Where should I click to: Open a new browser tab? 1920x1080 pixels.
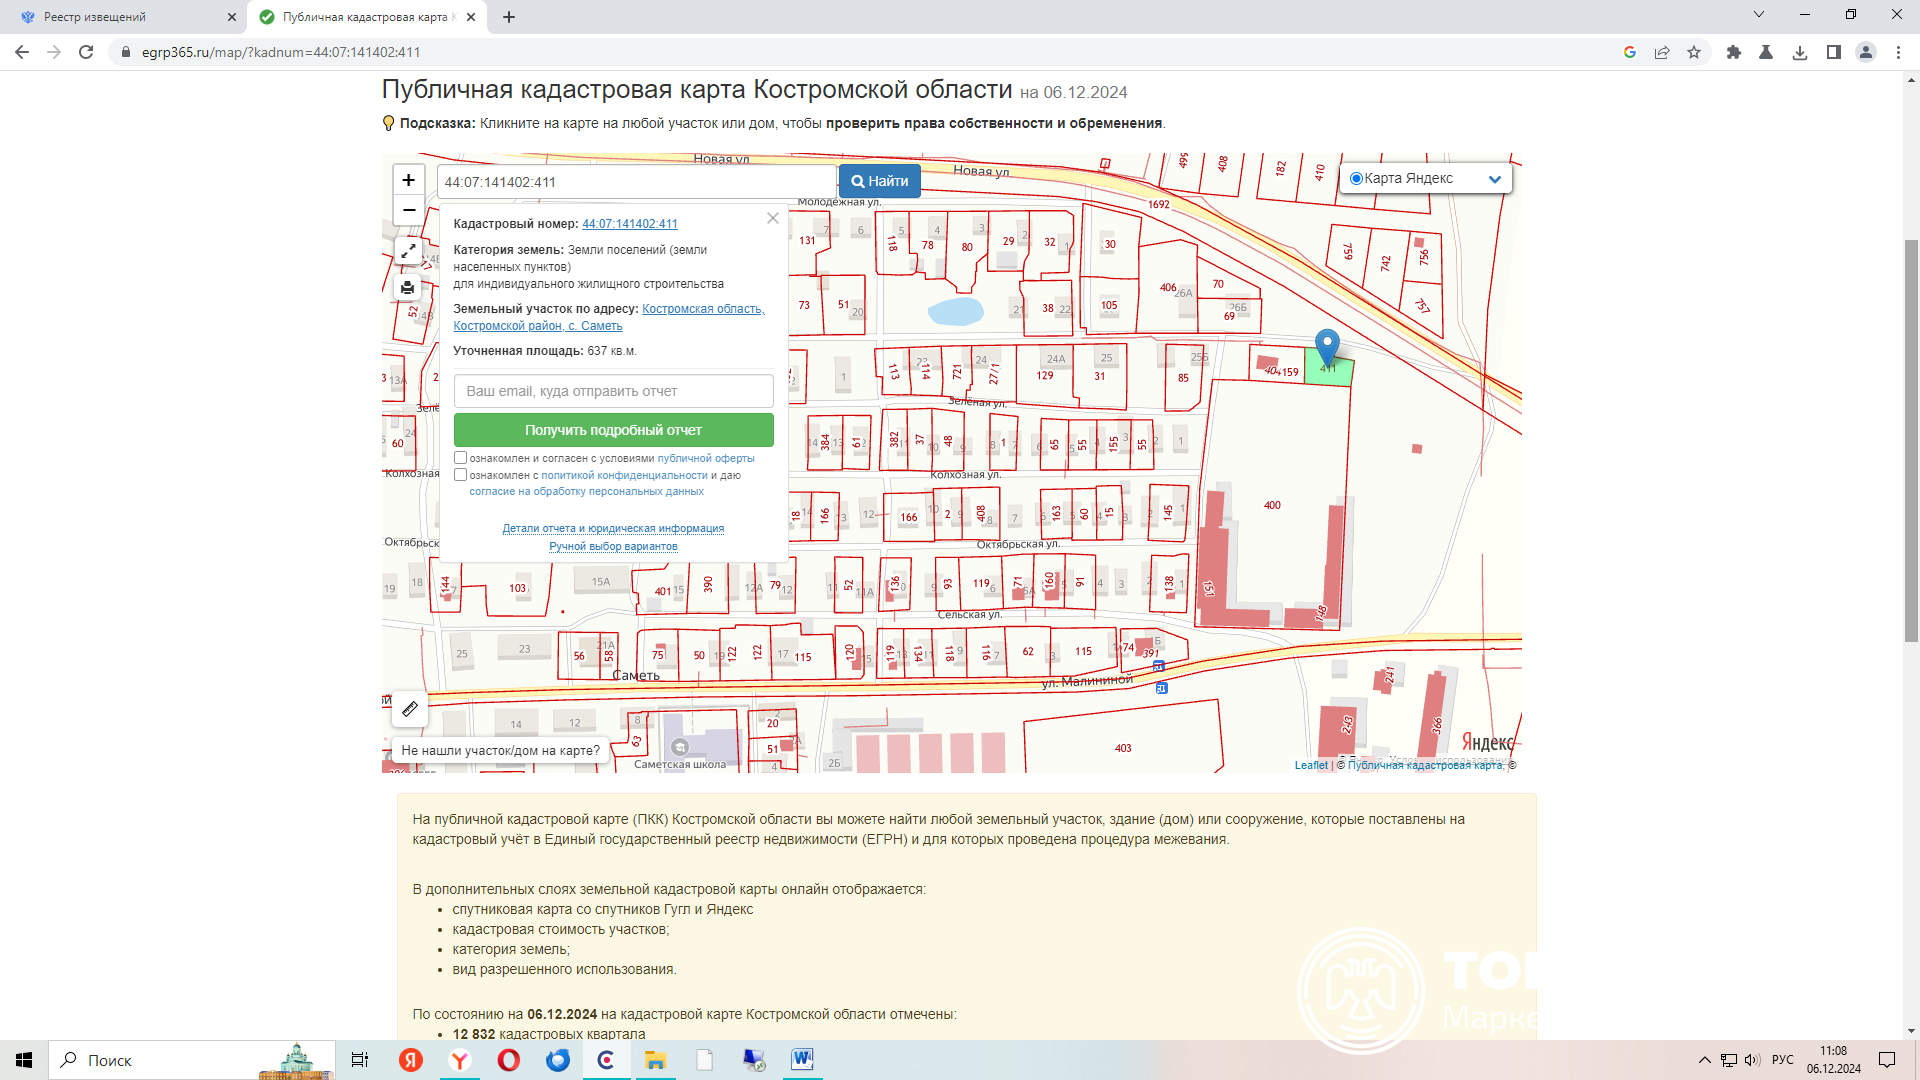click(x=509, y=17)
